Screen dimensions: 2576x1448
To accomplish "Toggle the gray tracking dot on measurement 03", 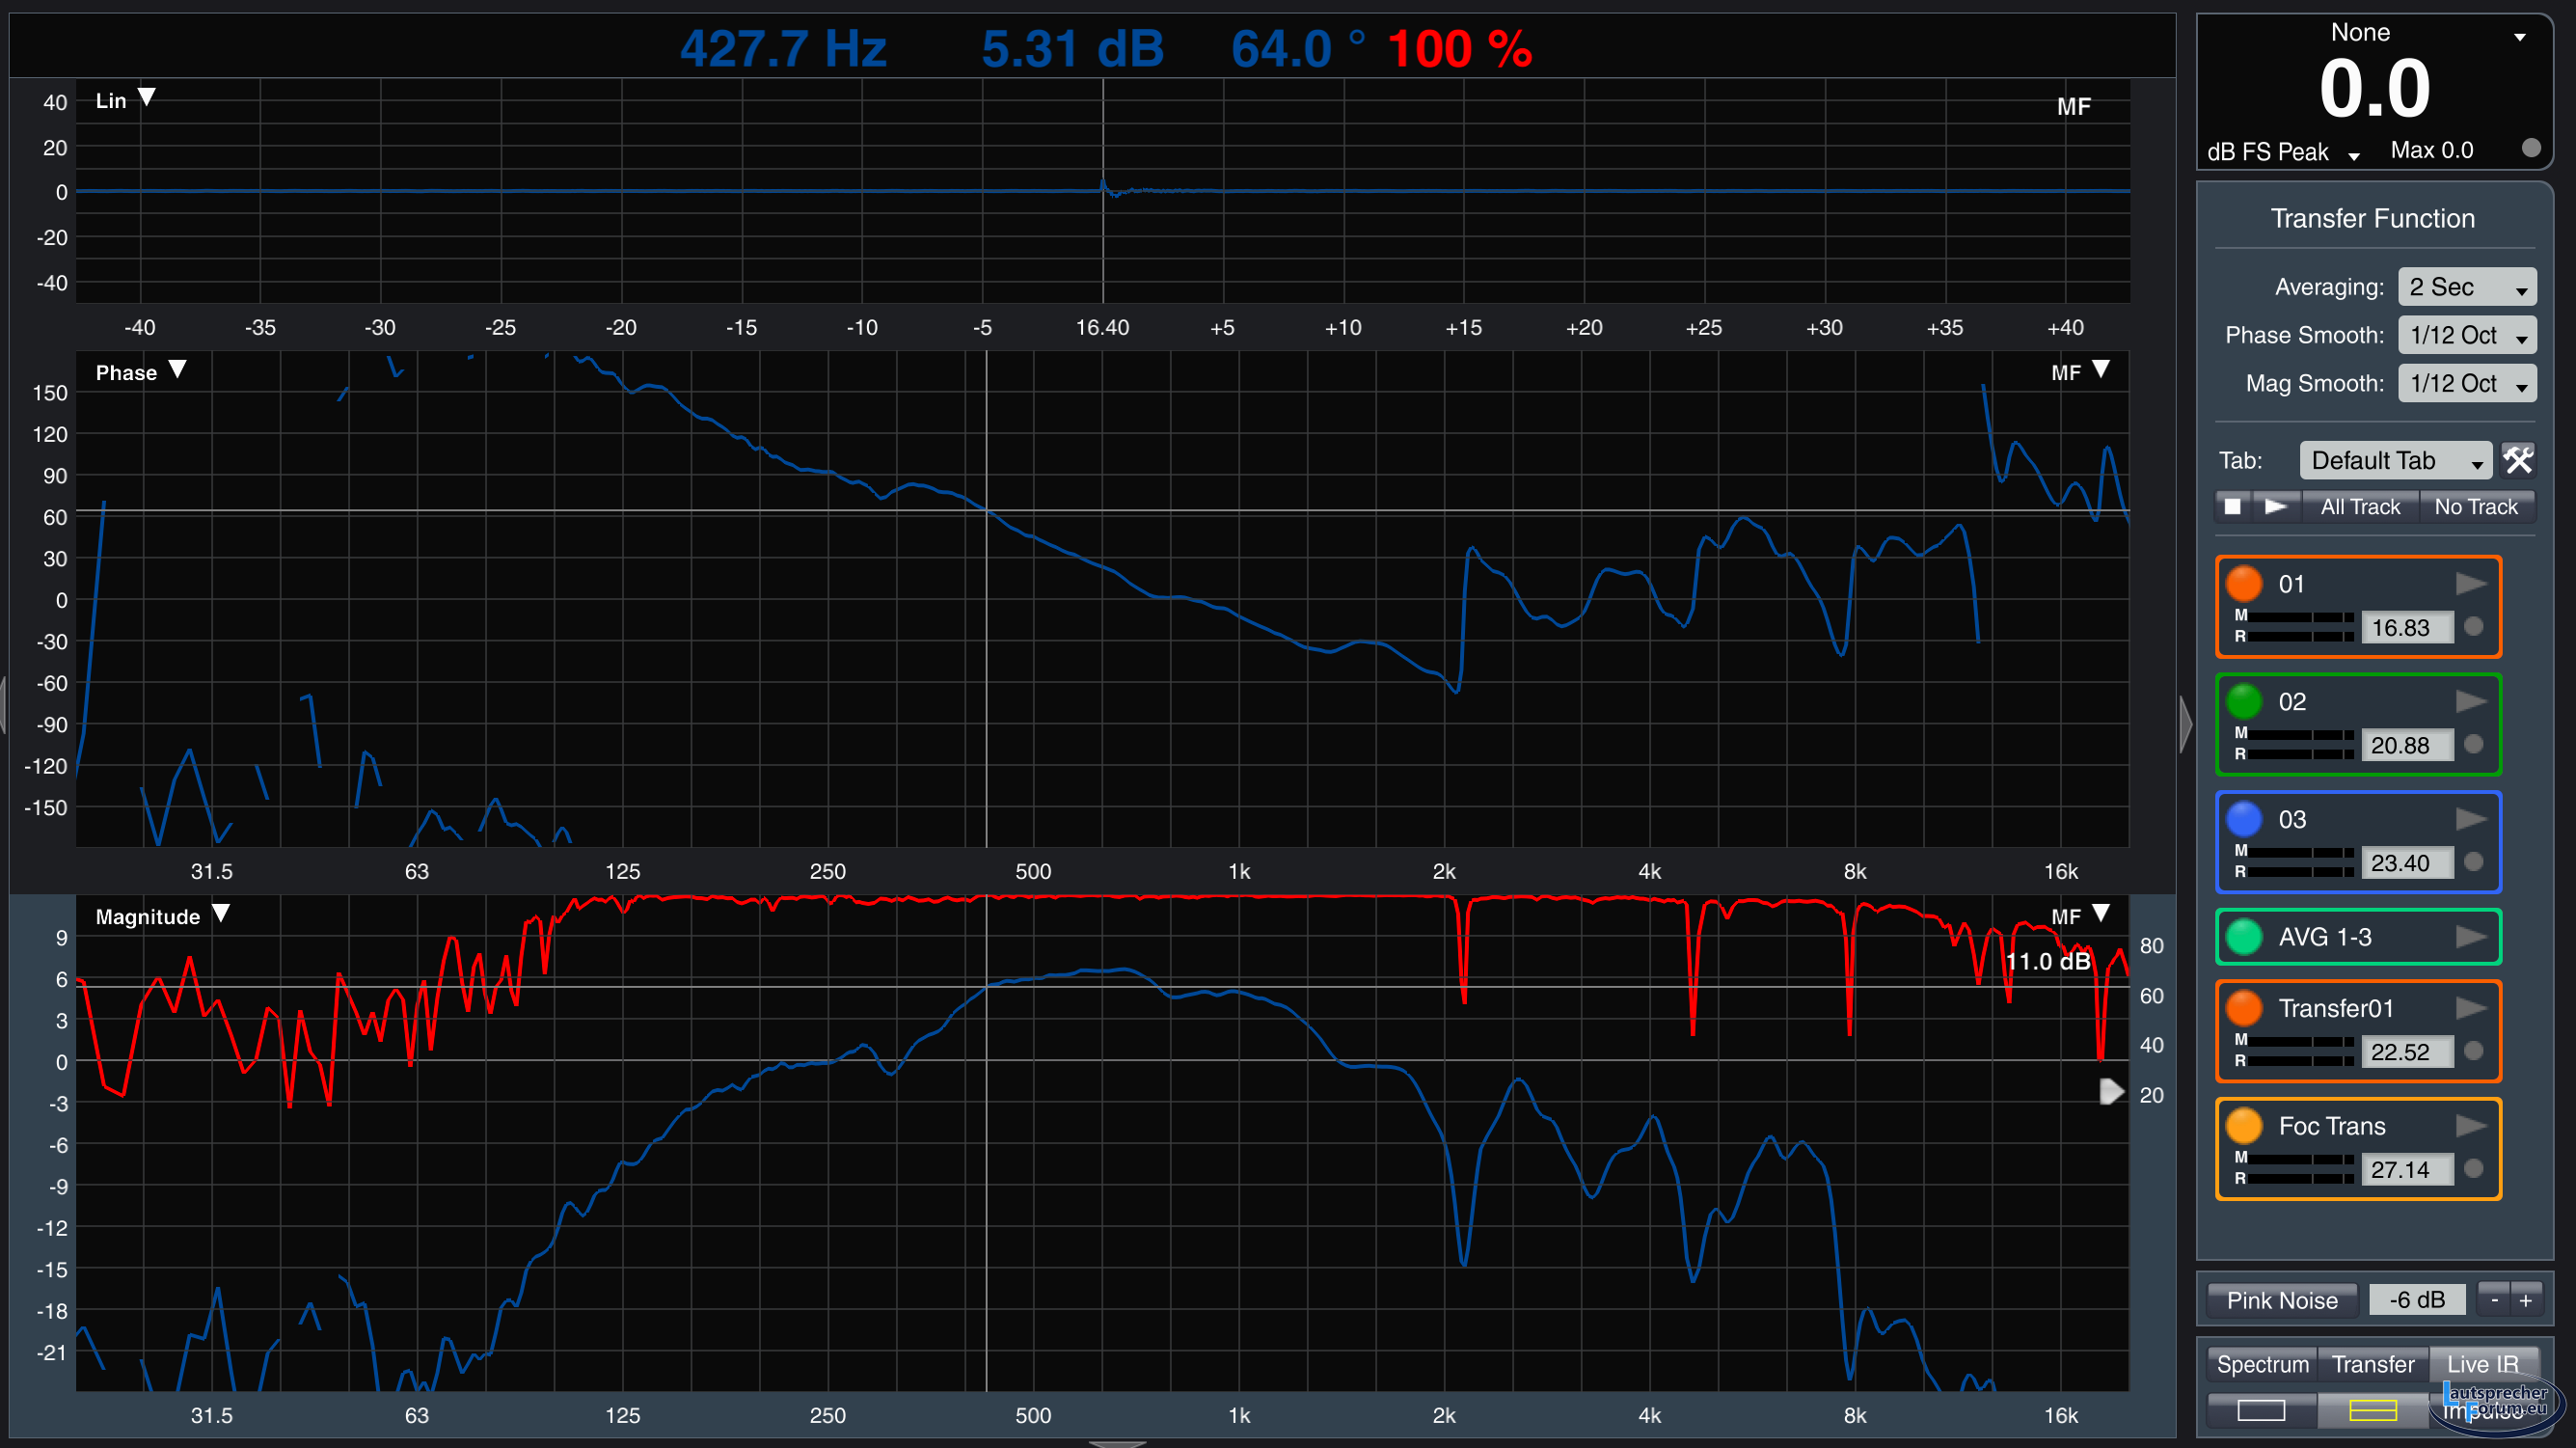I will pos(2474,861).
